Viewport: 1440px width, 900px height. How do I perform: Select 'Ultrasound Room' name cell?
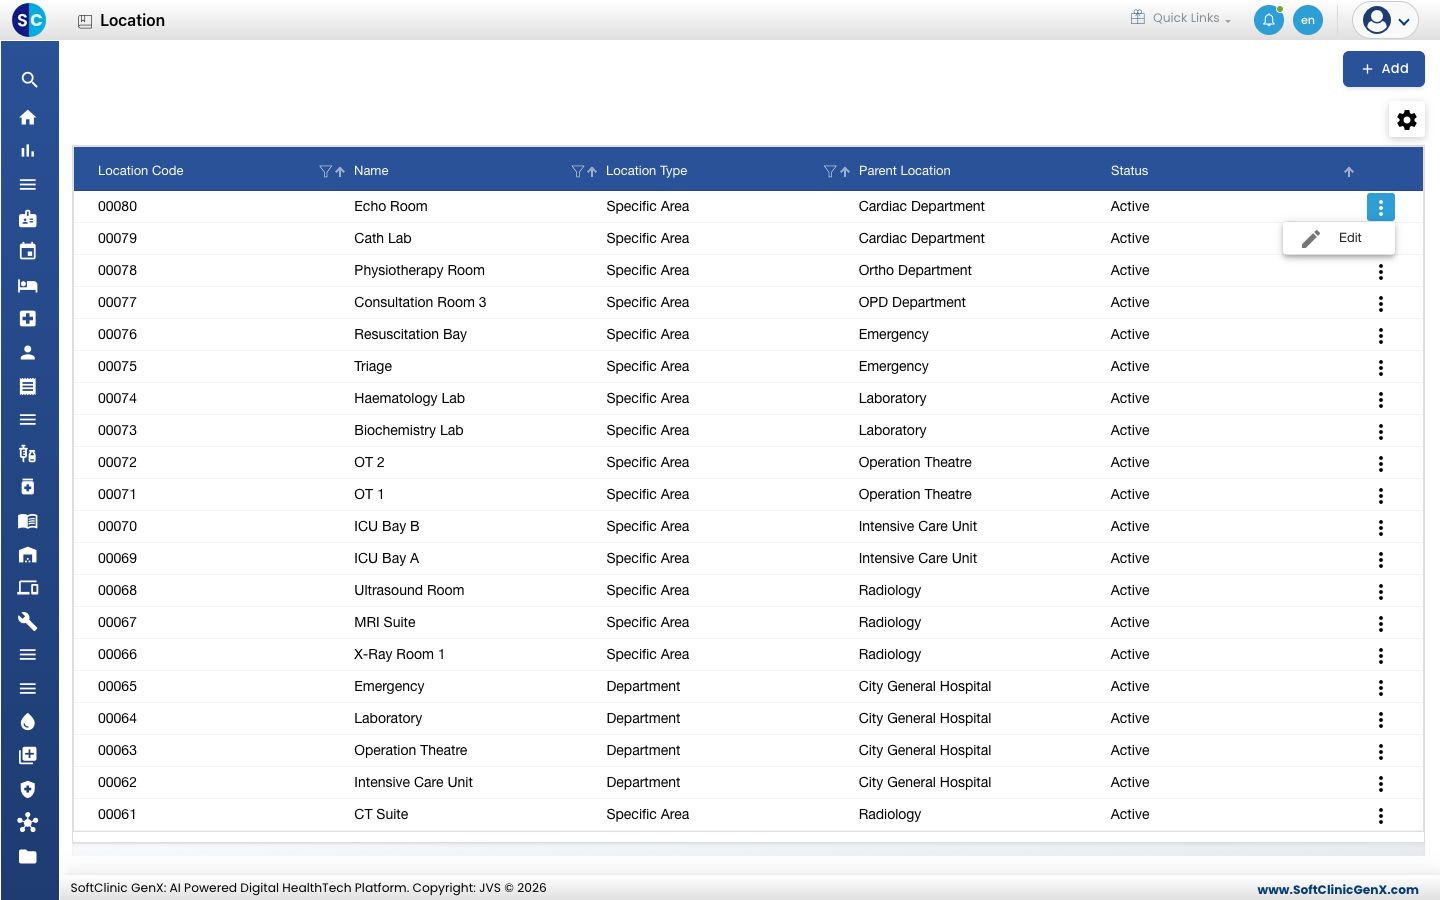[409, 590]
